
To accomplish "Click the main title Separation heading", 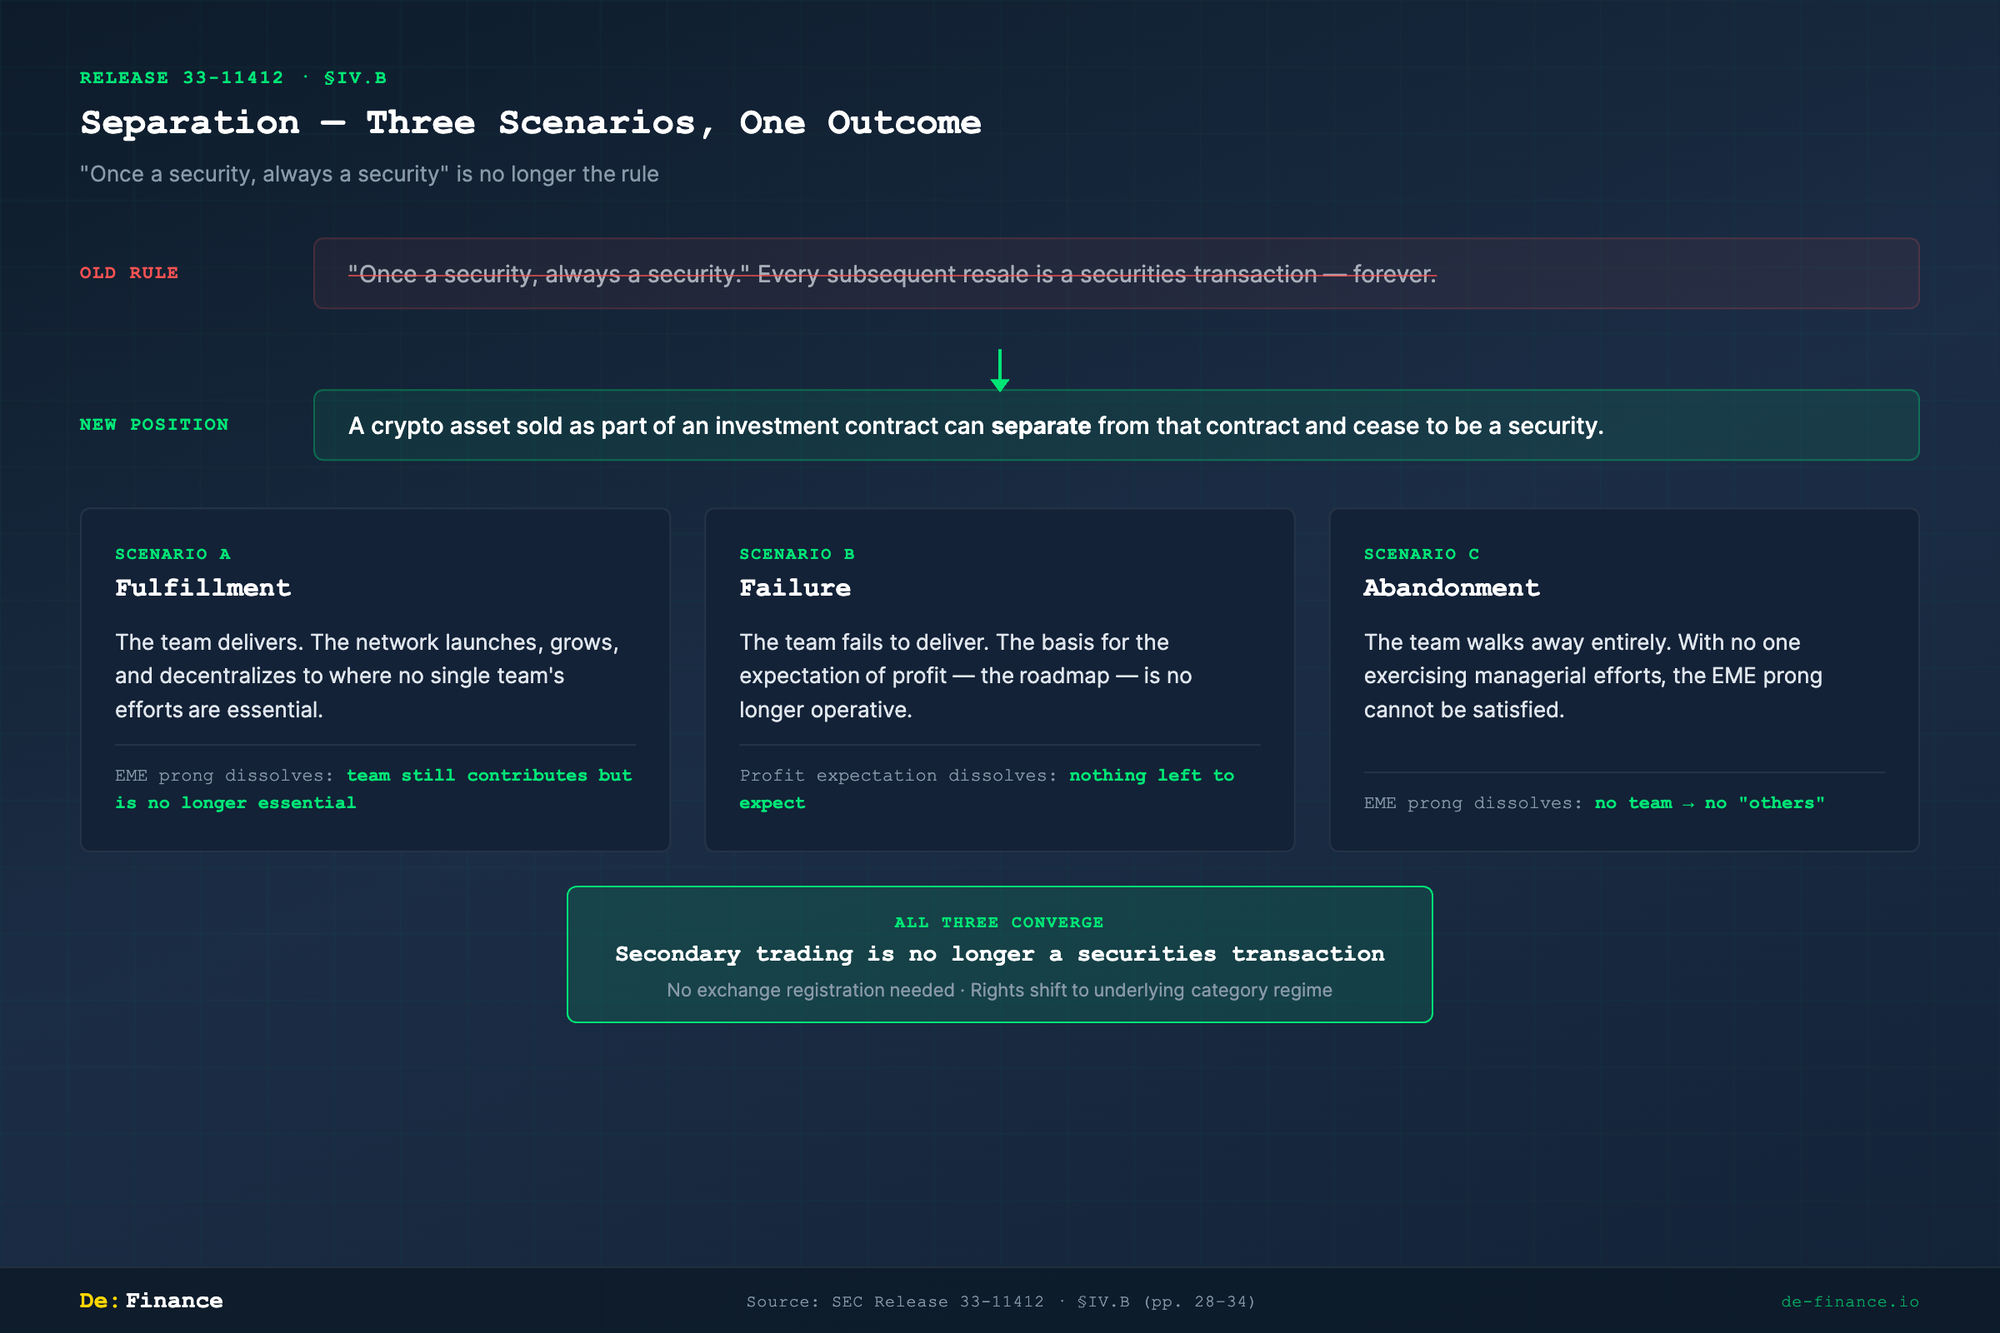I will [530, 123].
